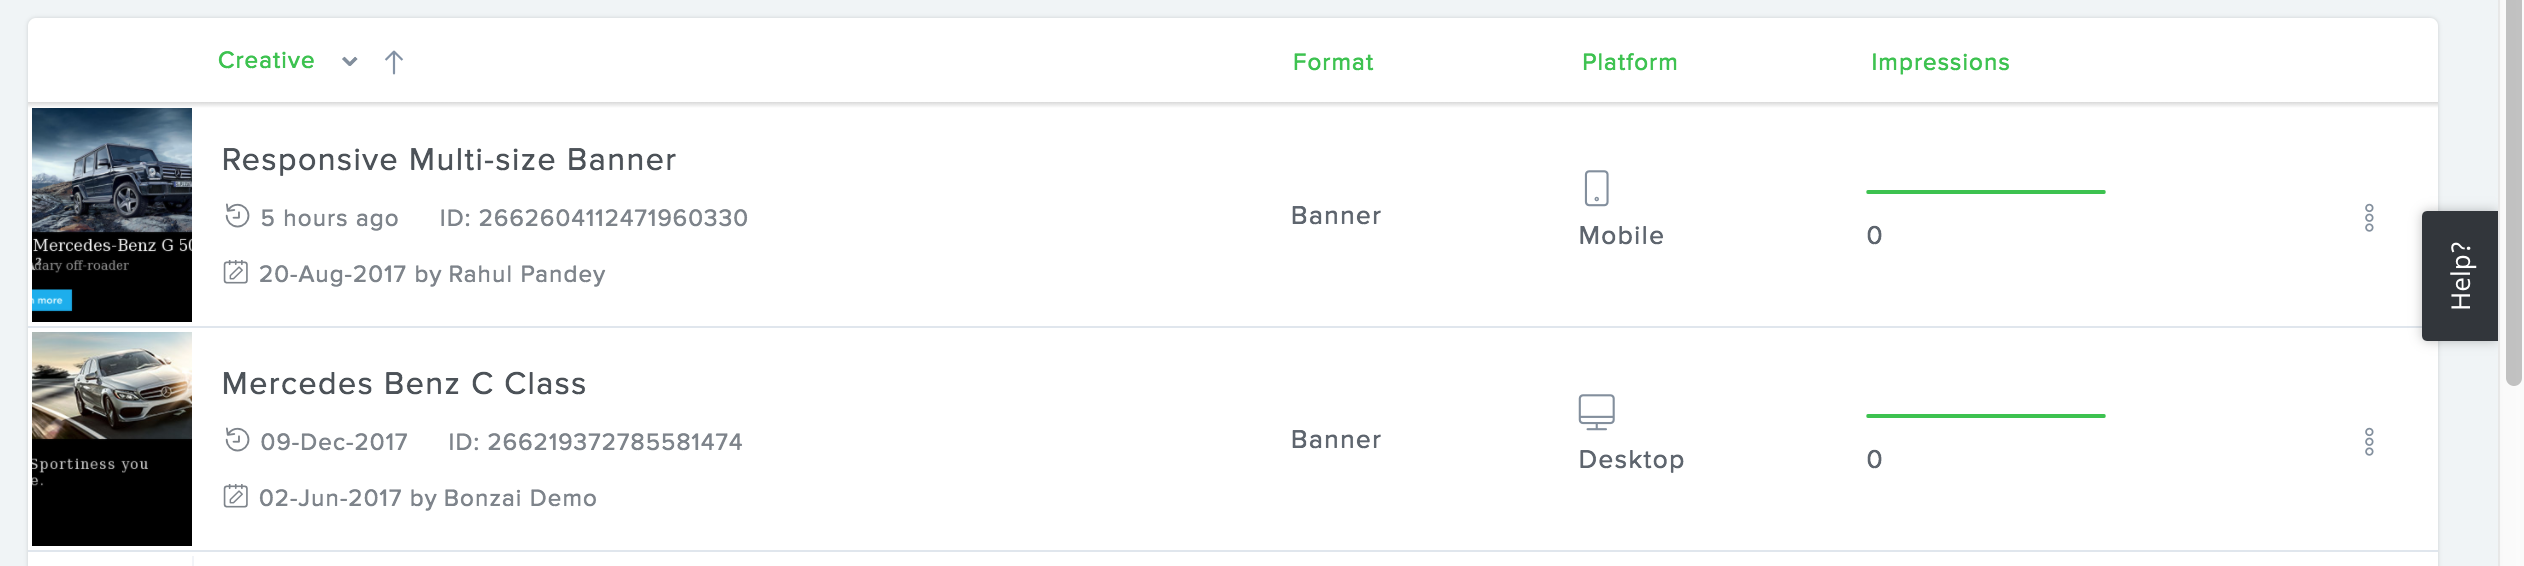The image size is (2524, 566).
Task: Open options menu for Responsive Multi-size Banner
Action: [2369, 218]
